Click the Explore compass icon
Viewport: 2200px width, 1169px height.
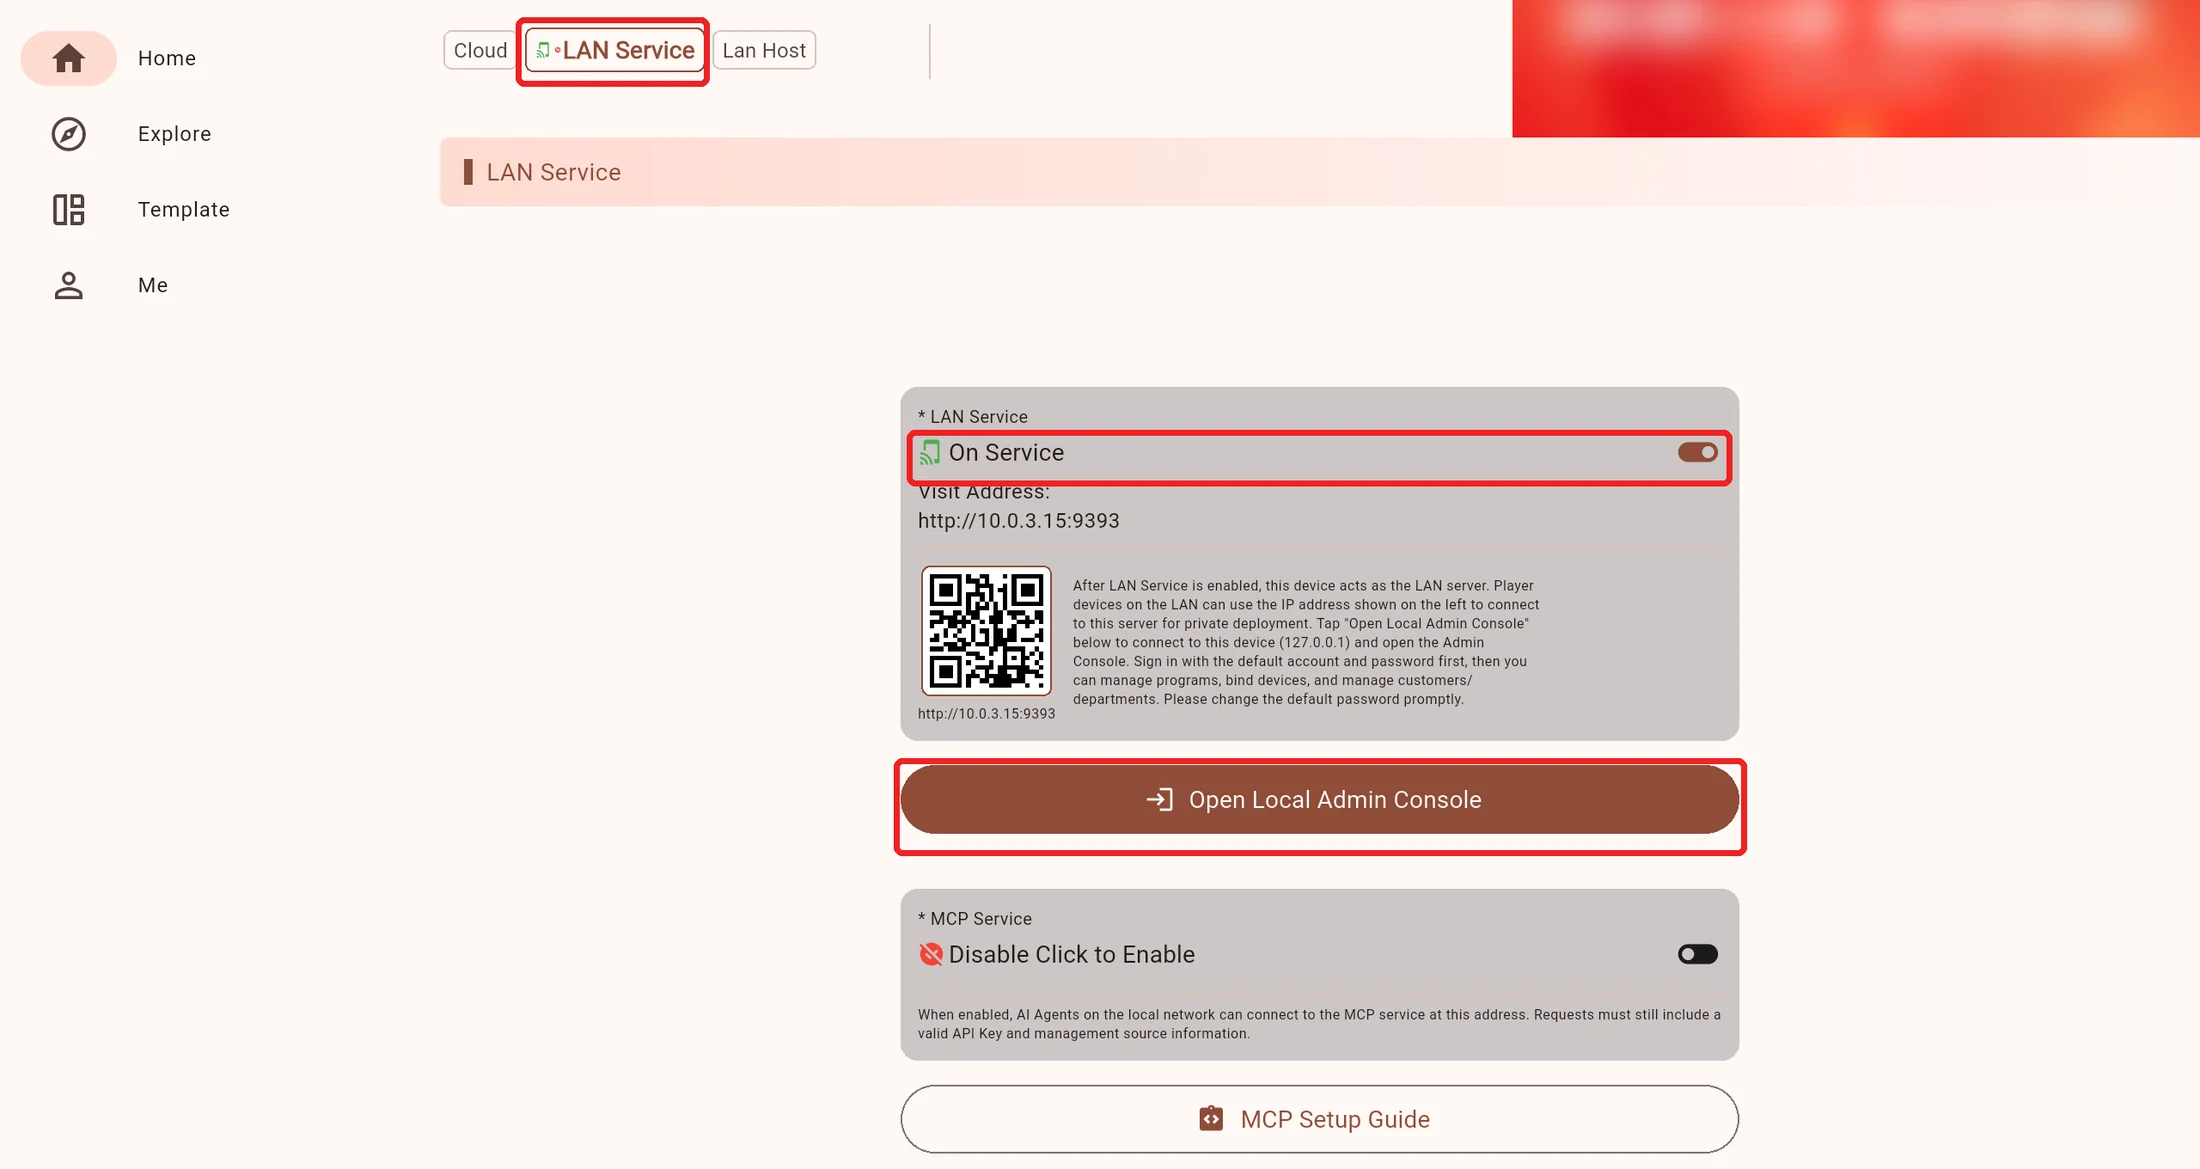pyautogui.click(x=68, y=134)
